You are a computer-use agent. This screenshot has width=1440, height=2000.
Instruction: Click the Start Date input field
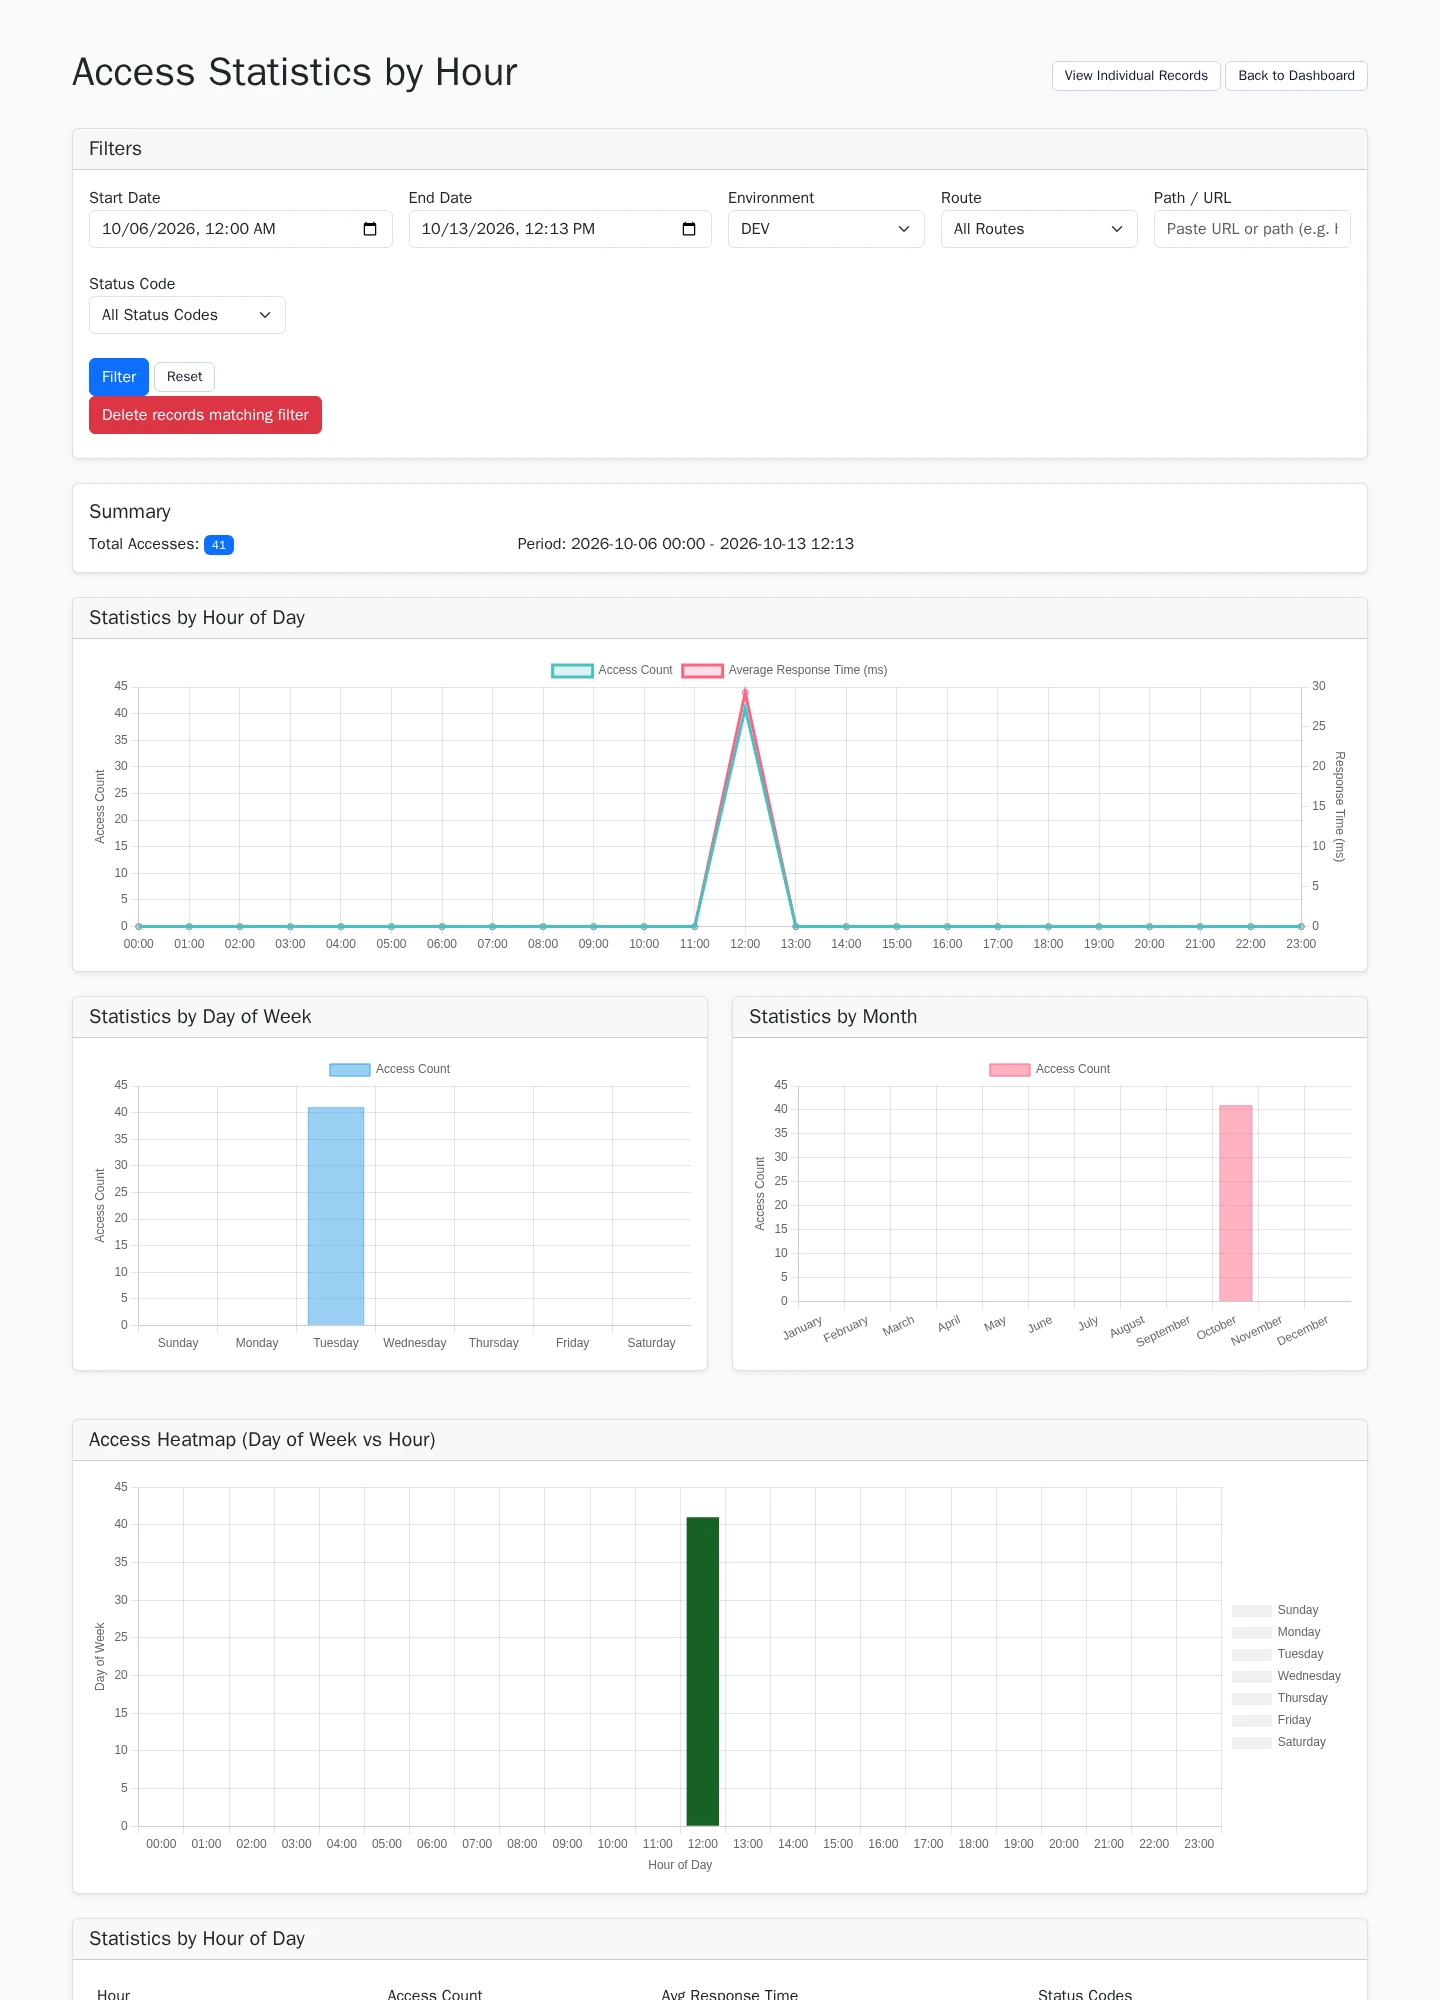coord(240,229)
